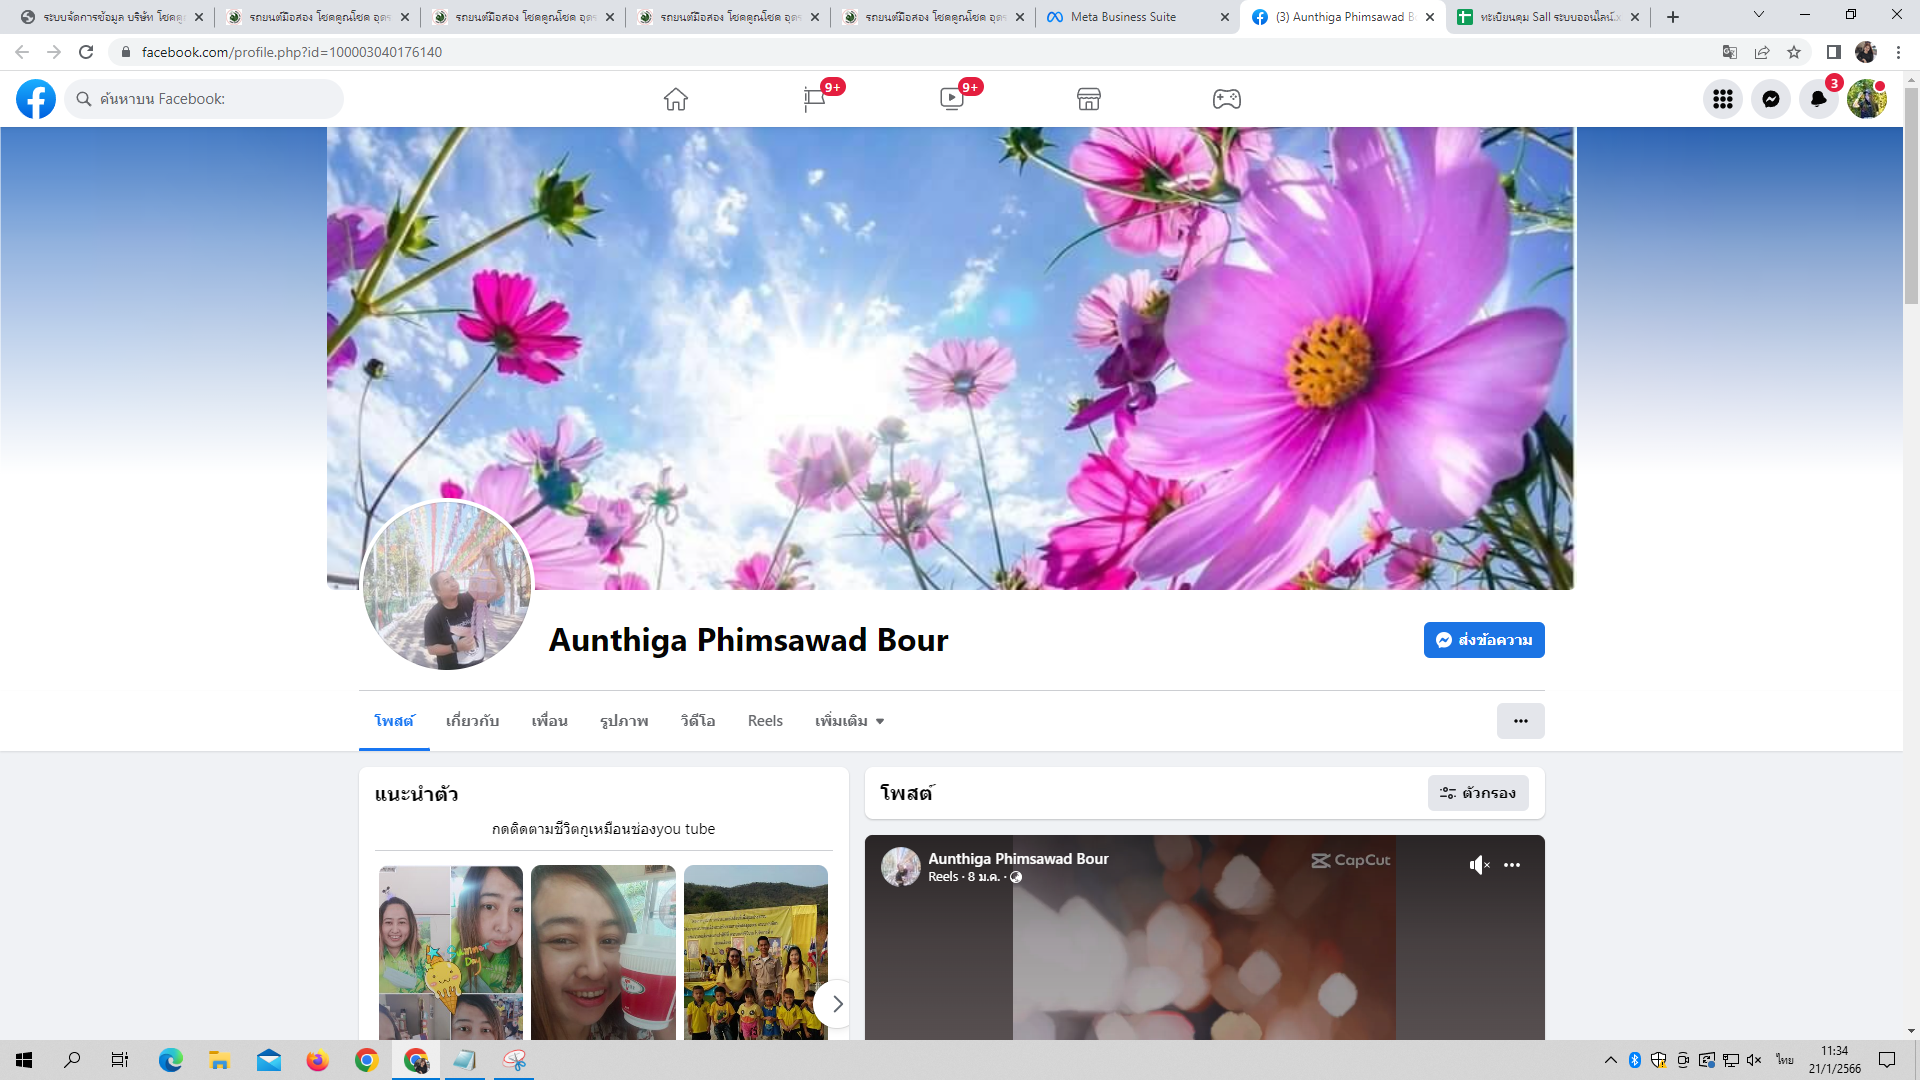
Task: Open notifications bell icon
Action: click(1818, 99)
